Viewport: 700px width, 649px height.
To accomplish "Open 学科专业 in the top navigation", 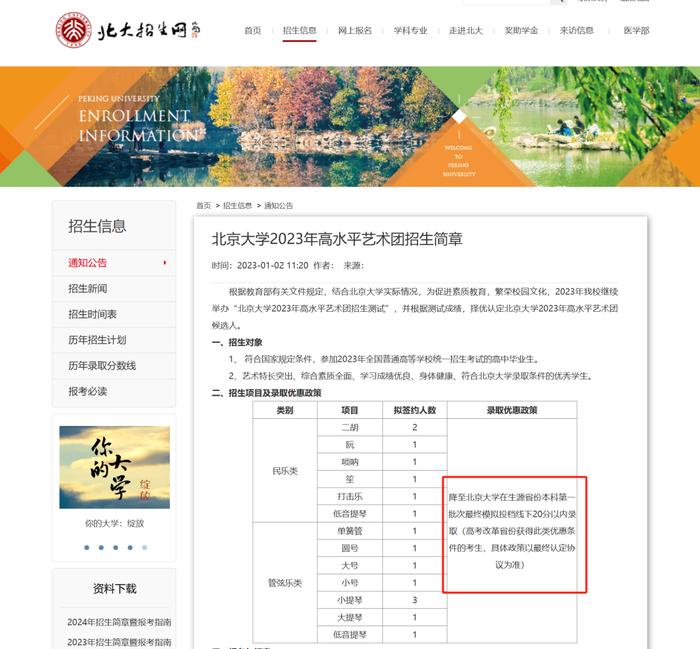I will pyautogui.click(x=410, y=30).
